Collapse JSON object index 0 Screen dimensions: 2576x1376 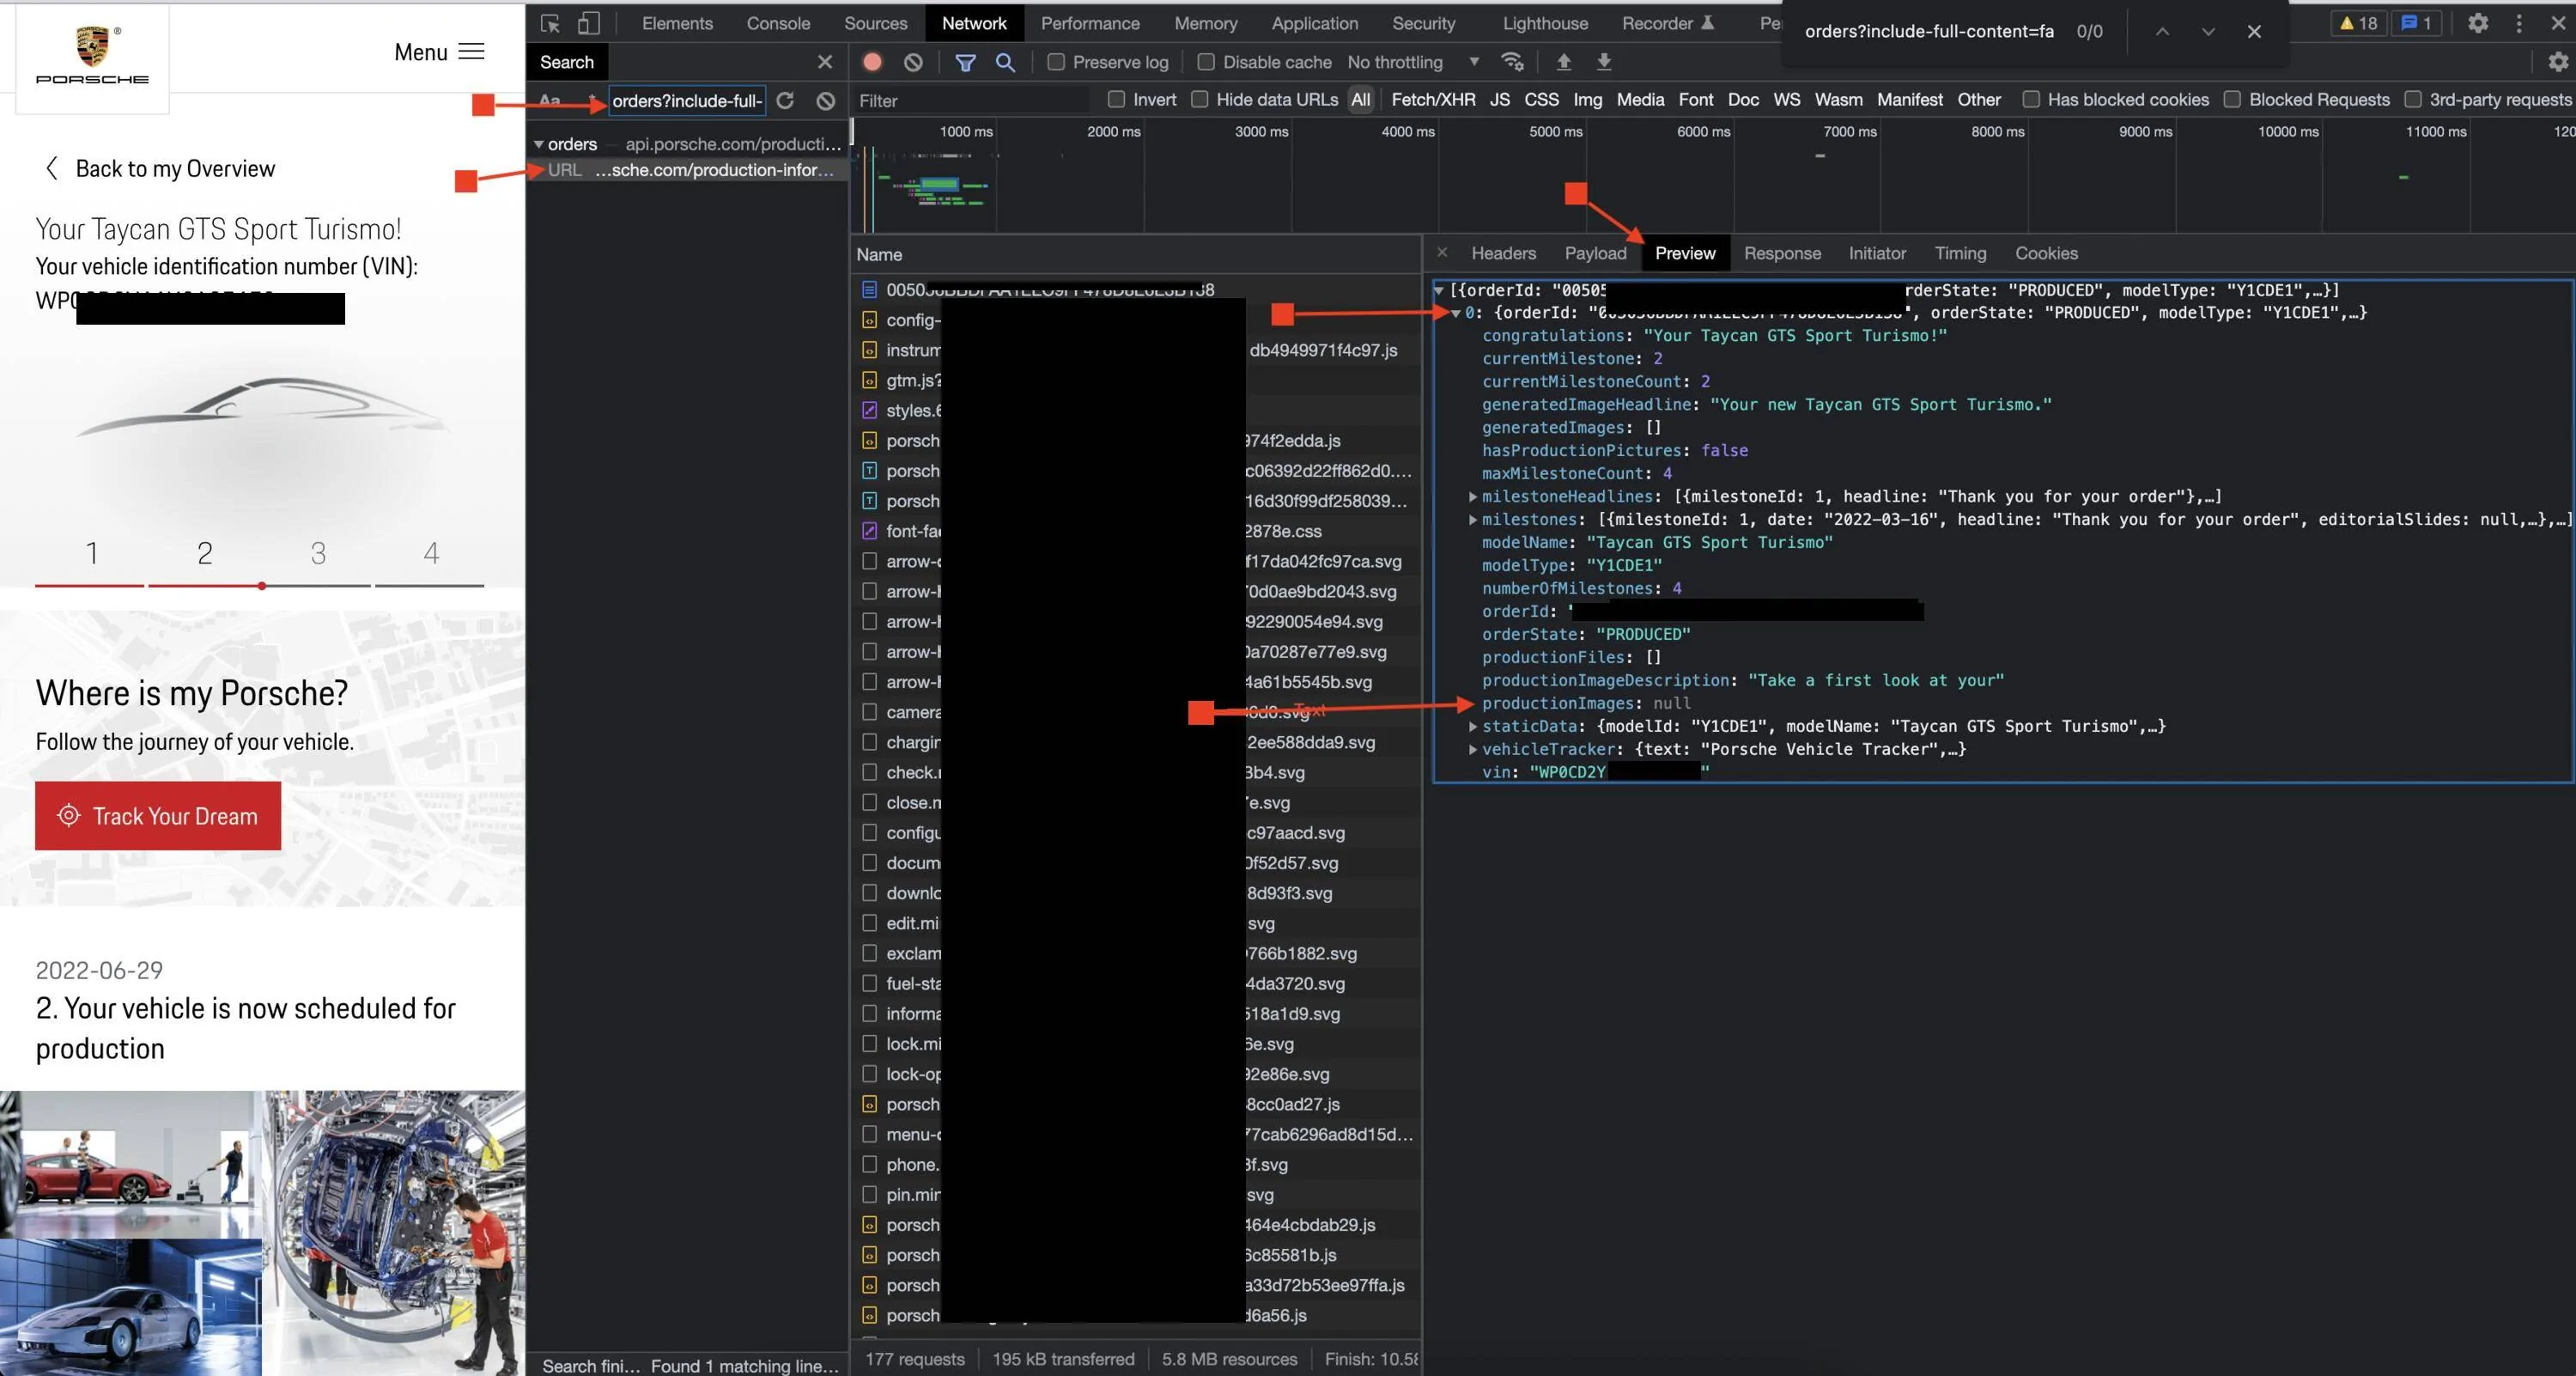(x=1456, y=313)
